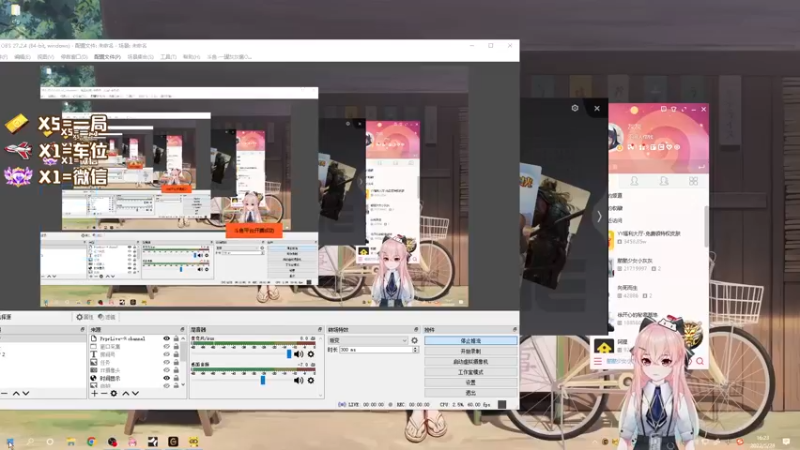Screen dimensions: 800x450
Task: Toggle visibility of the image source row
Action: tap(166, 362)
